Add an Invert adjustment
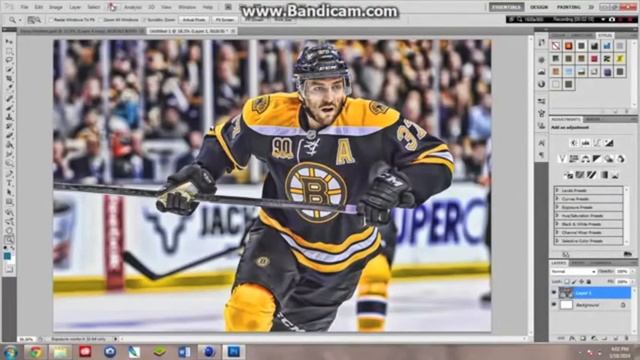 568,175
